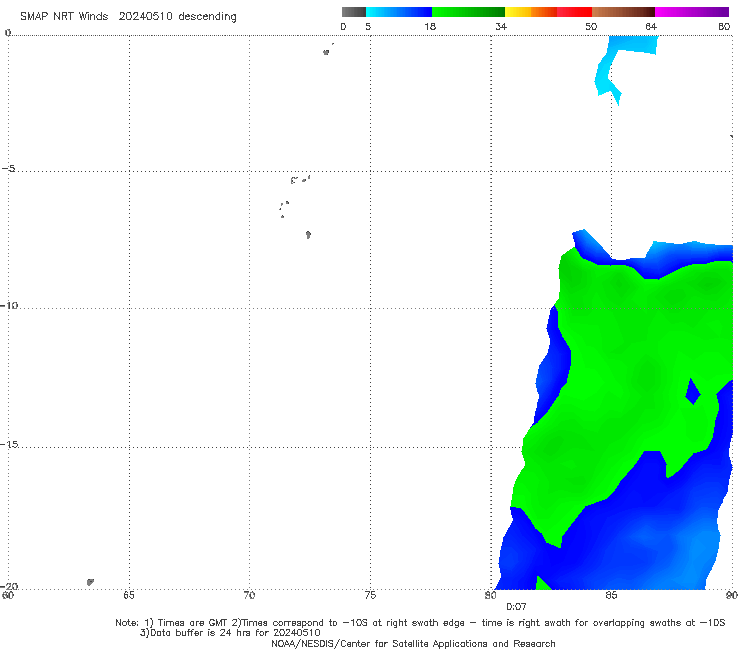This screenshot has width=740, height=650.
Task: Click the 'SMAP NRT Winds 20240510 descending' title
Action: point(128,17)
